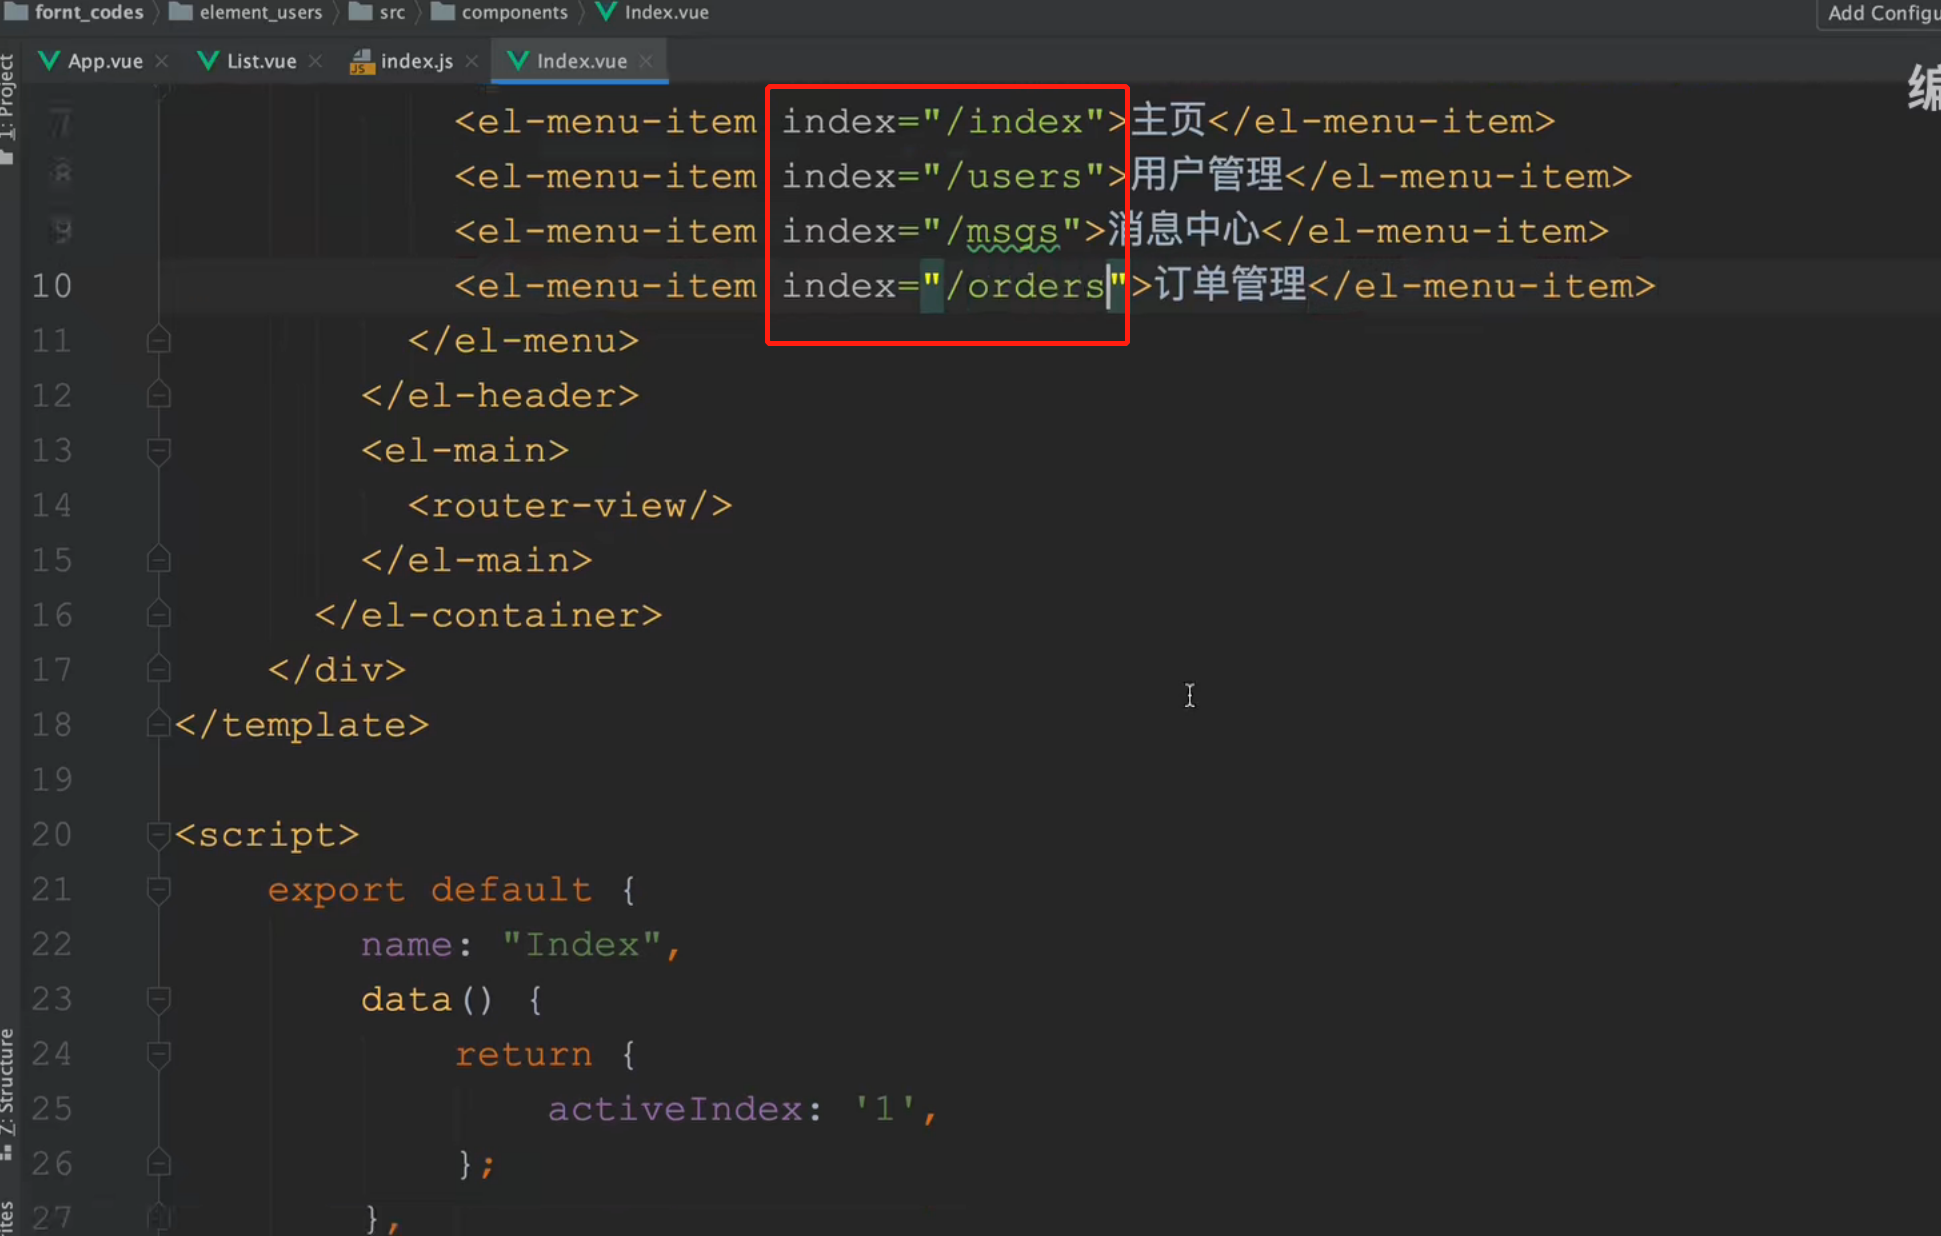Collapse fold marker at line 16
1941x1236 pixels.
point(158,615)
